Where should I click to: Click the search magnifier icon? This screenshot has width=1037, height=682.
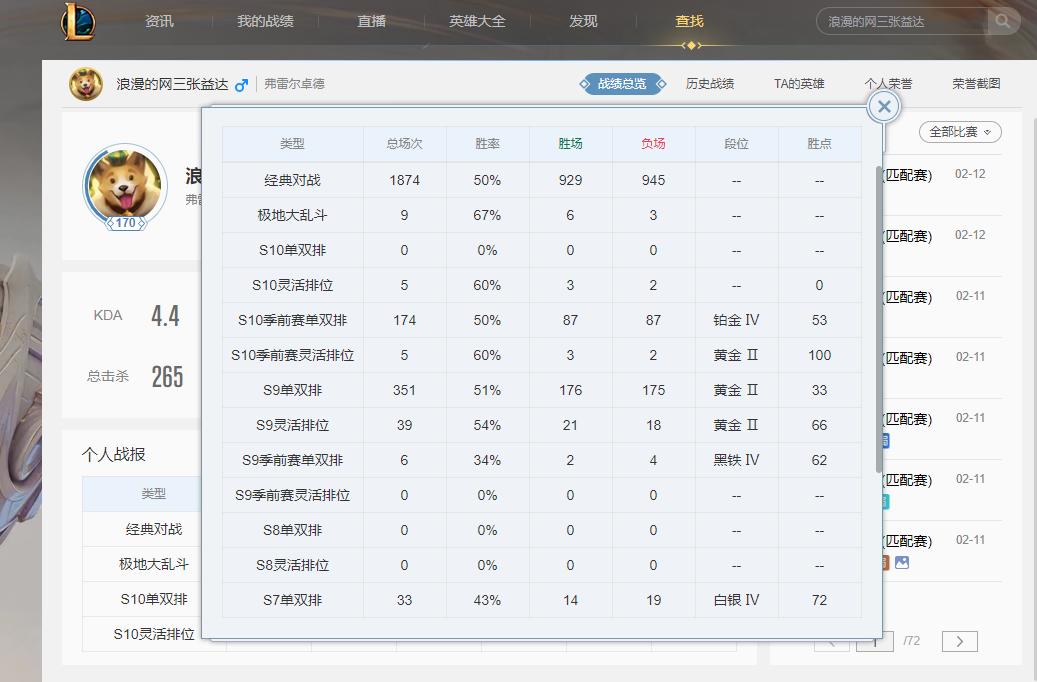1002,21
